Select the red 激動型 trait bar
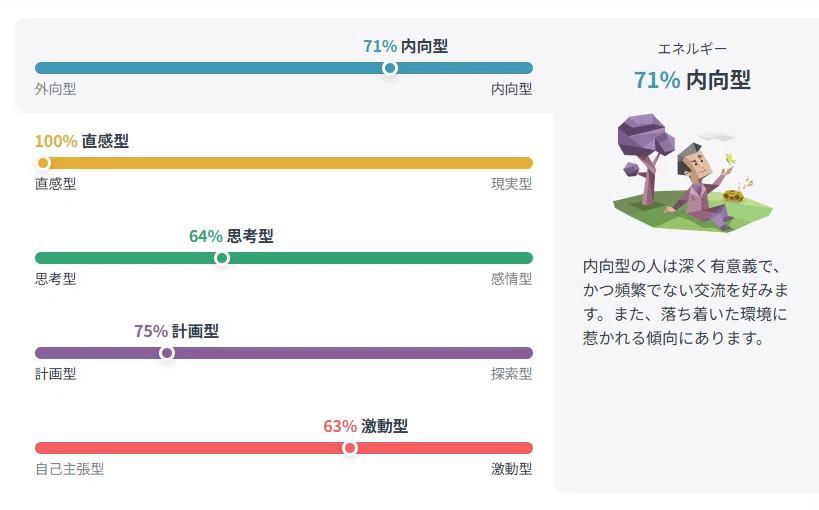 (284, 448)
